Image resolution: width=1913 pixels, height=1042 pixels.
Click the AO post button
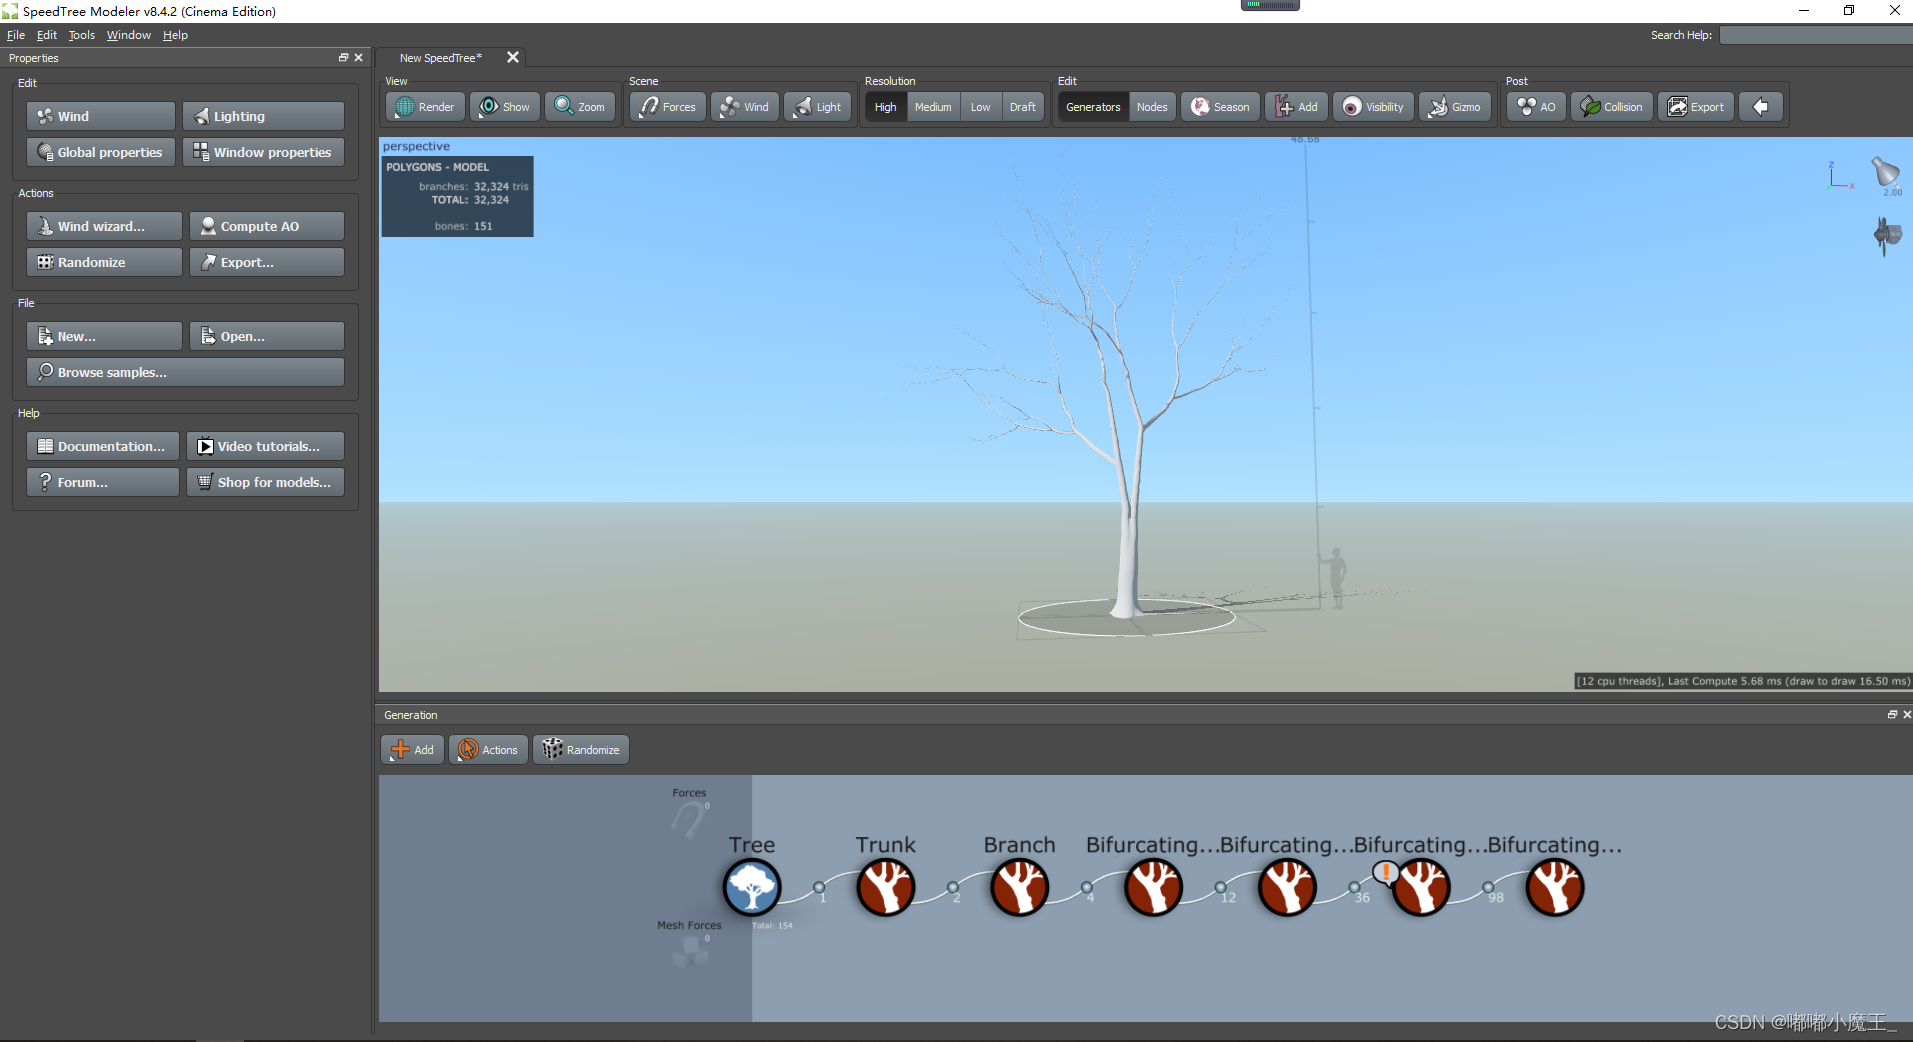pos(1537,107)
